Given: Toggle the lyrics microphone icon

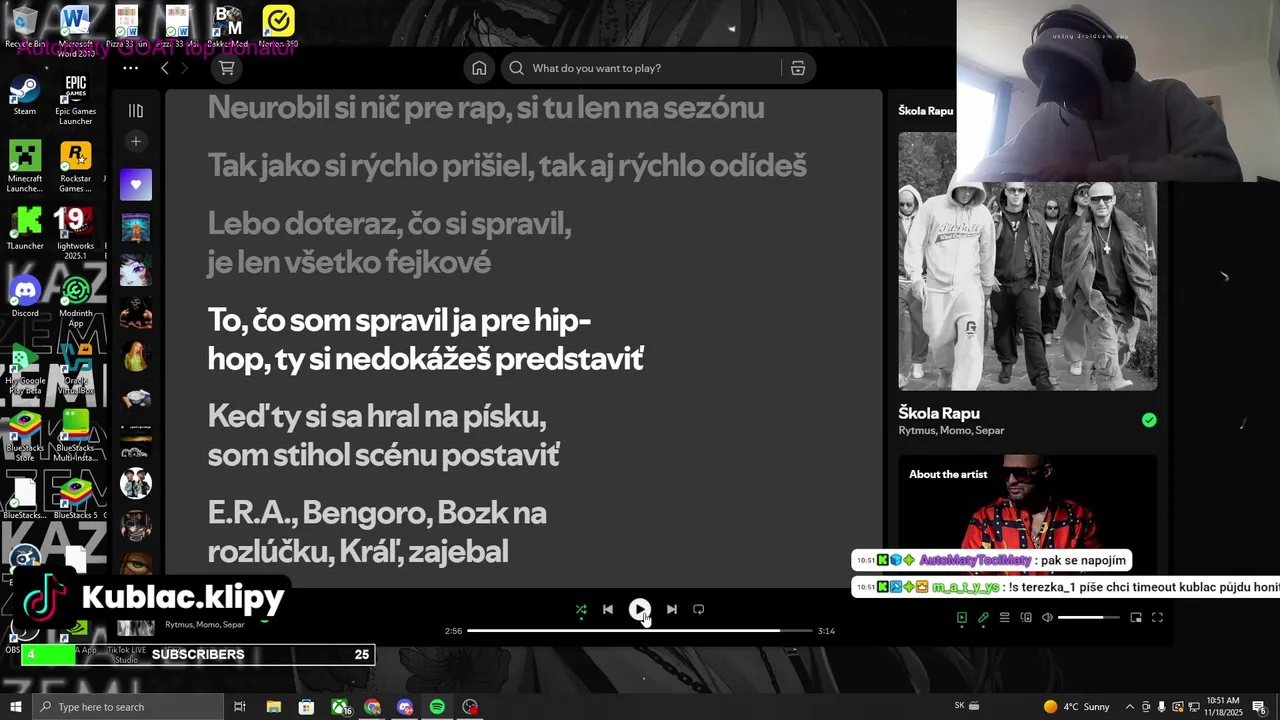Looking at the screenshot, I should [983, 617].
